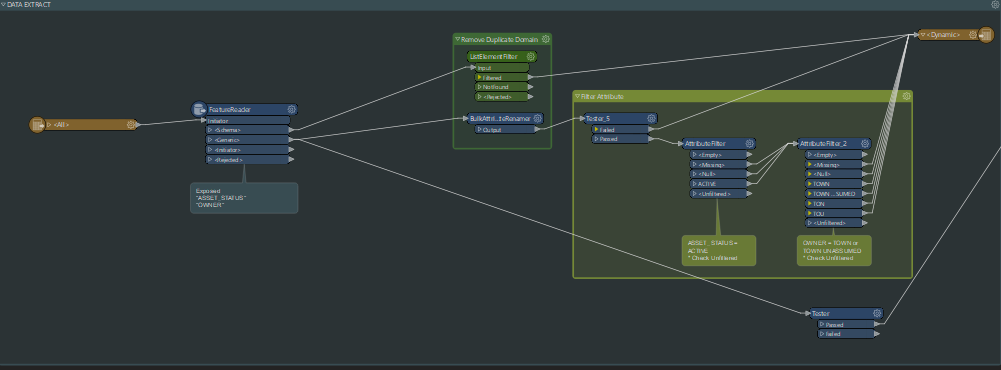Open ListElementFilter parameters gear
Screen dimensions: 1001x370
click(x=531, y=57)
